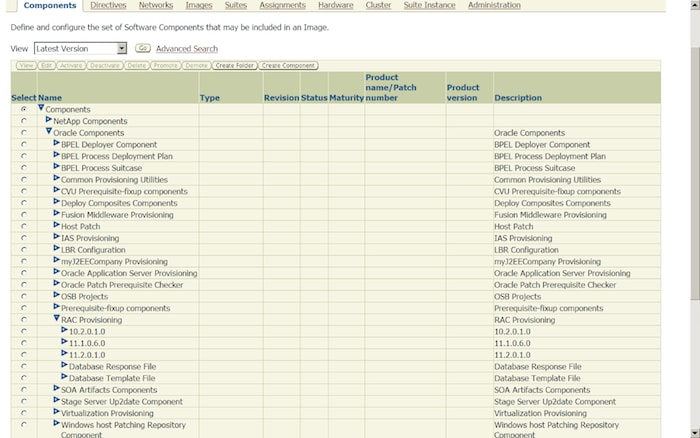Expand the Stage Server Up2date Component node

56,400
